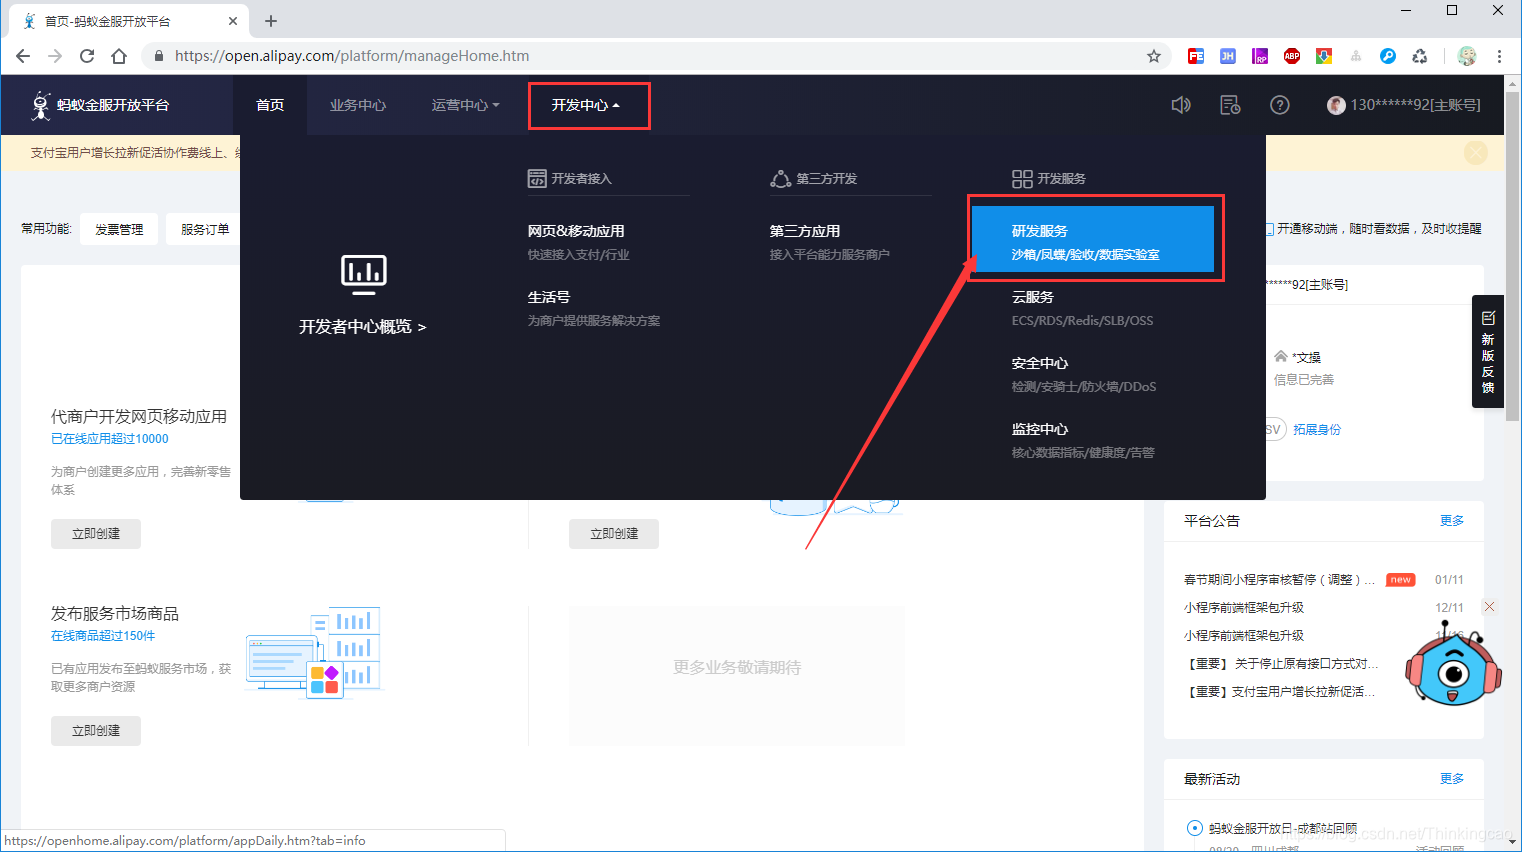This screenshot has height=852, width=1522.
Task: Open help question mark icon
Action: tap(1280, 105)
